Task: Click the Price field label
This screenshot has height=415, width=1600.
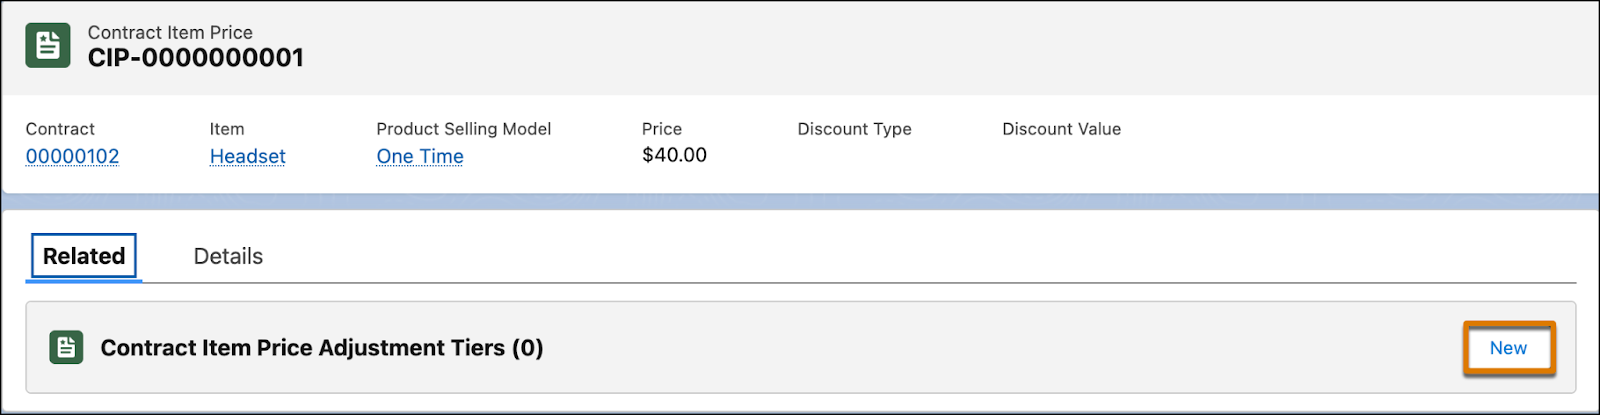Action: point(662,129)
